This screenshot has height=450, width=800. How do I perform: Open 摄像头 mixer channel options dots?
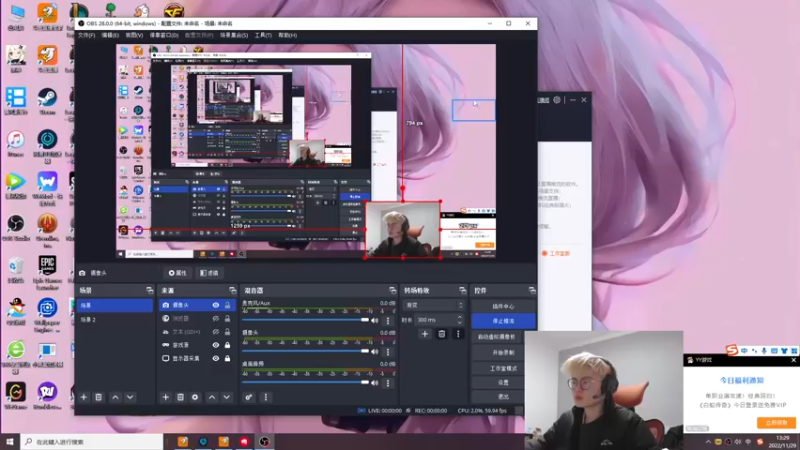388,352
